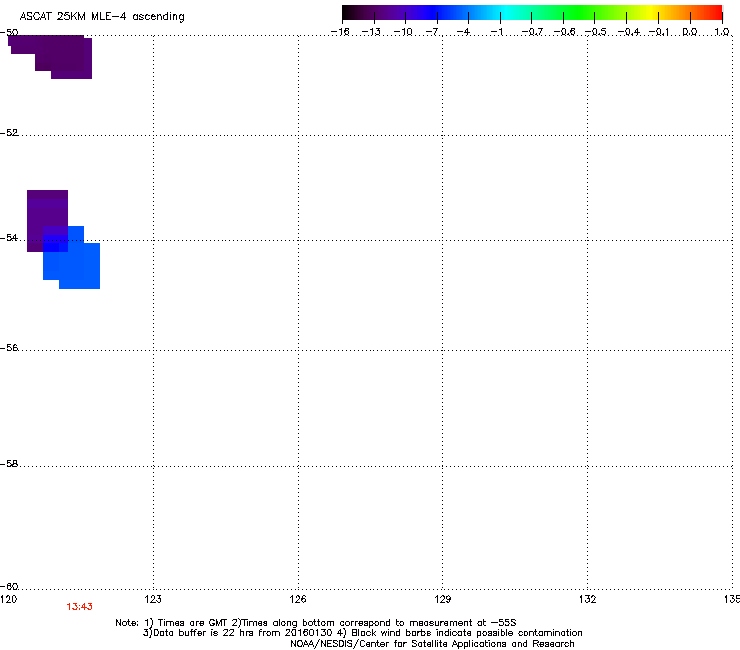Click the latitude label -60
Screen dimensions: 740x650
(9, 587)
